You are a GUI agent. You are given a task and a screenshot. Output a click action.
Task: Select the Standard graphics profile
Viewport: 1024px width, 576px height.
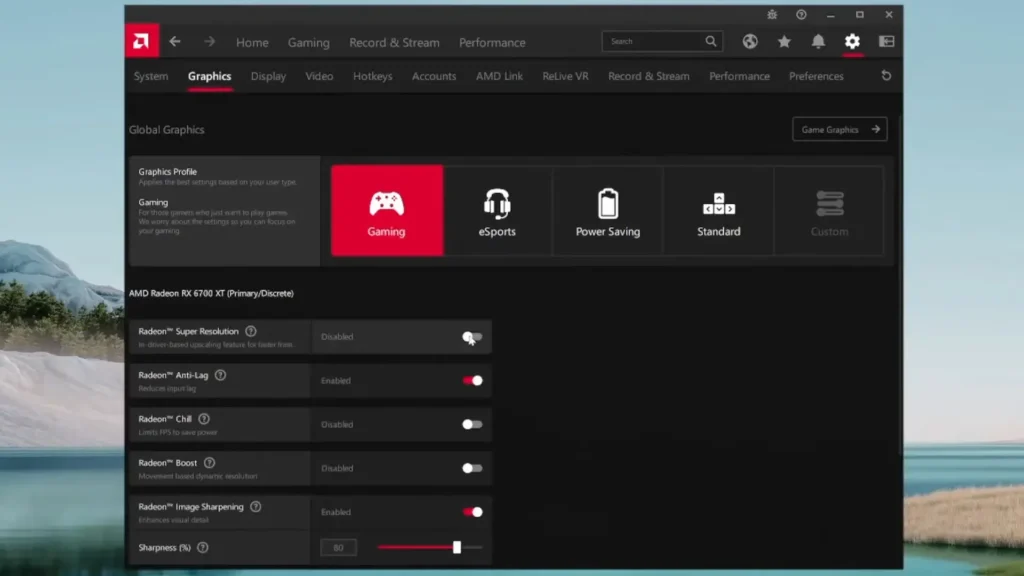click(718, 210)
